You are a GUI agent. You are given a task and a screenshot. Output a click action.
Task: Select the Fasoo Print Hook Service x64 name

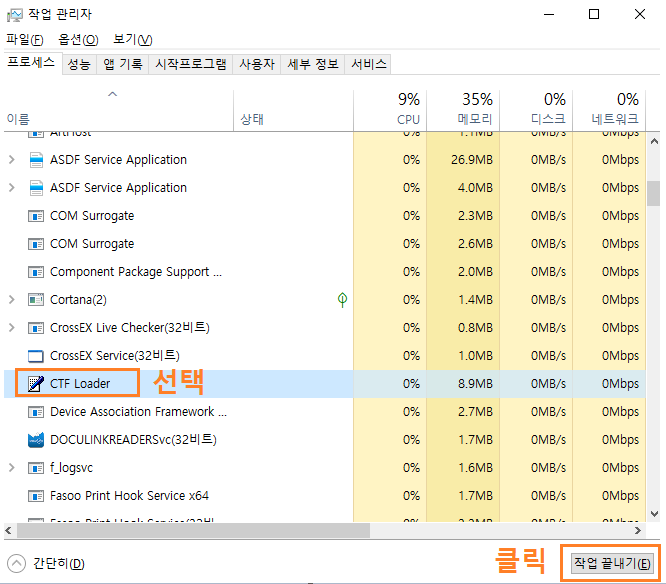(x=129, y=496)
